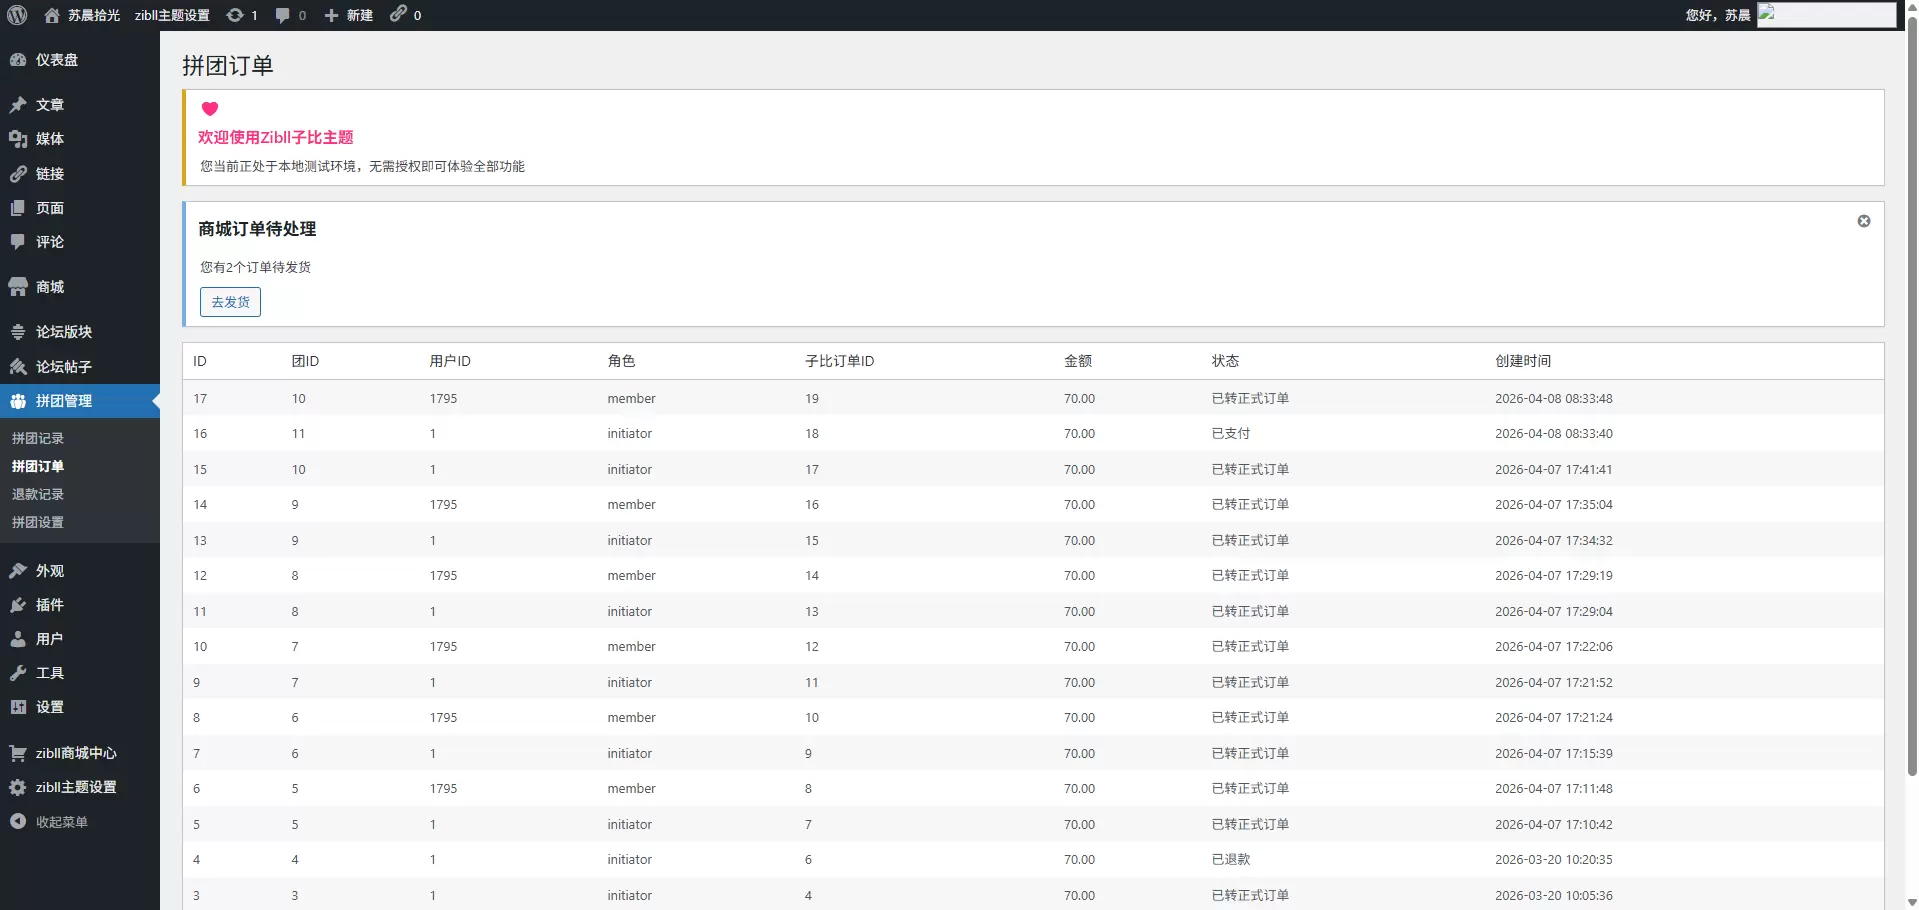This screenshot has width=1919, height=910.
Task: Click the 已支付 status in row 16
Action: click(x=1231, y=434)
